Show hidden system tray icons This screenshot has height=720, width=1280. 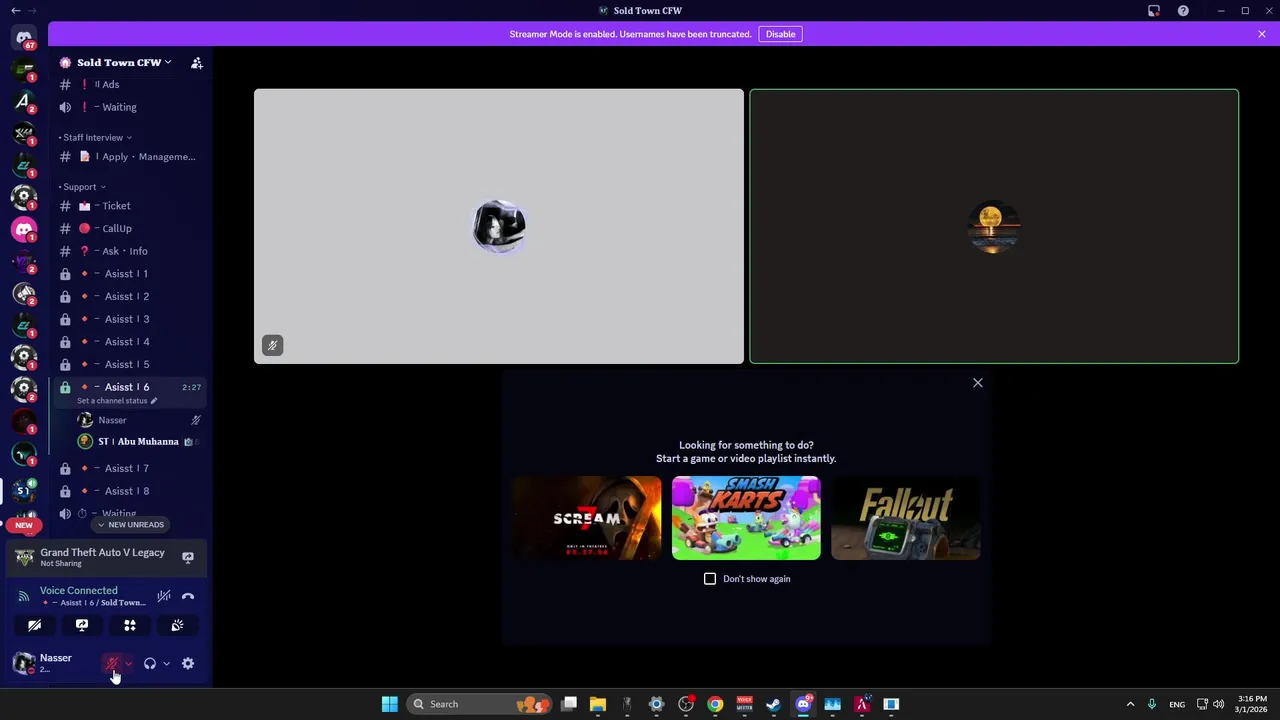coord(1130,704)
